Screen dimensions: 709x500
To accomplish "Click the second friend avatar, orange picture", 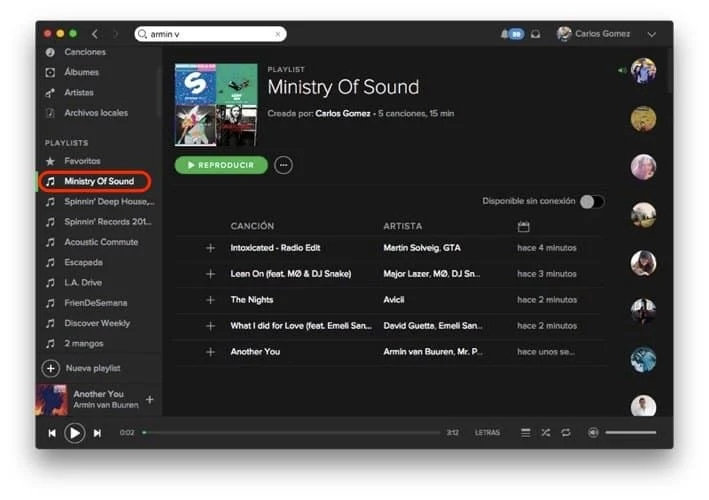I will (643, 119).
